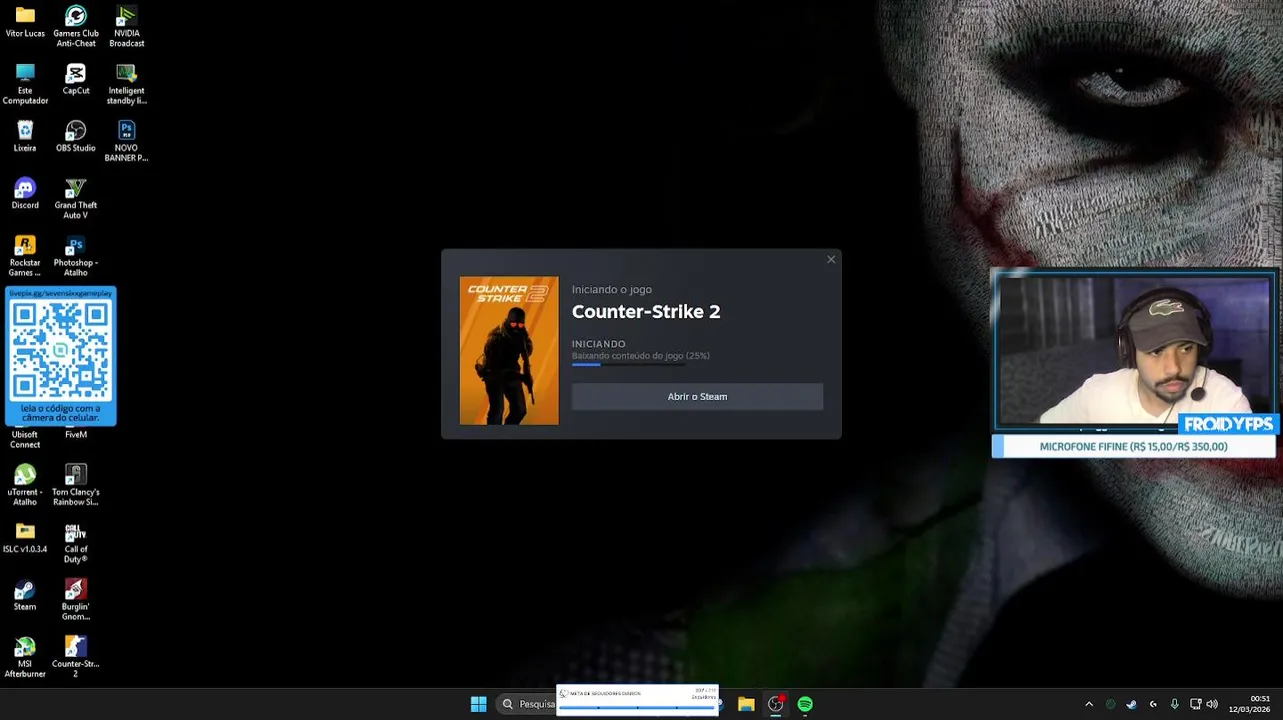Open the ISLC v1.0.3.4 folder

(25, 537)
